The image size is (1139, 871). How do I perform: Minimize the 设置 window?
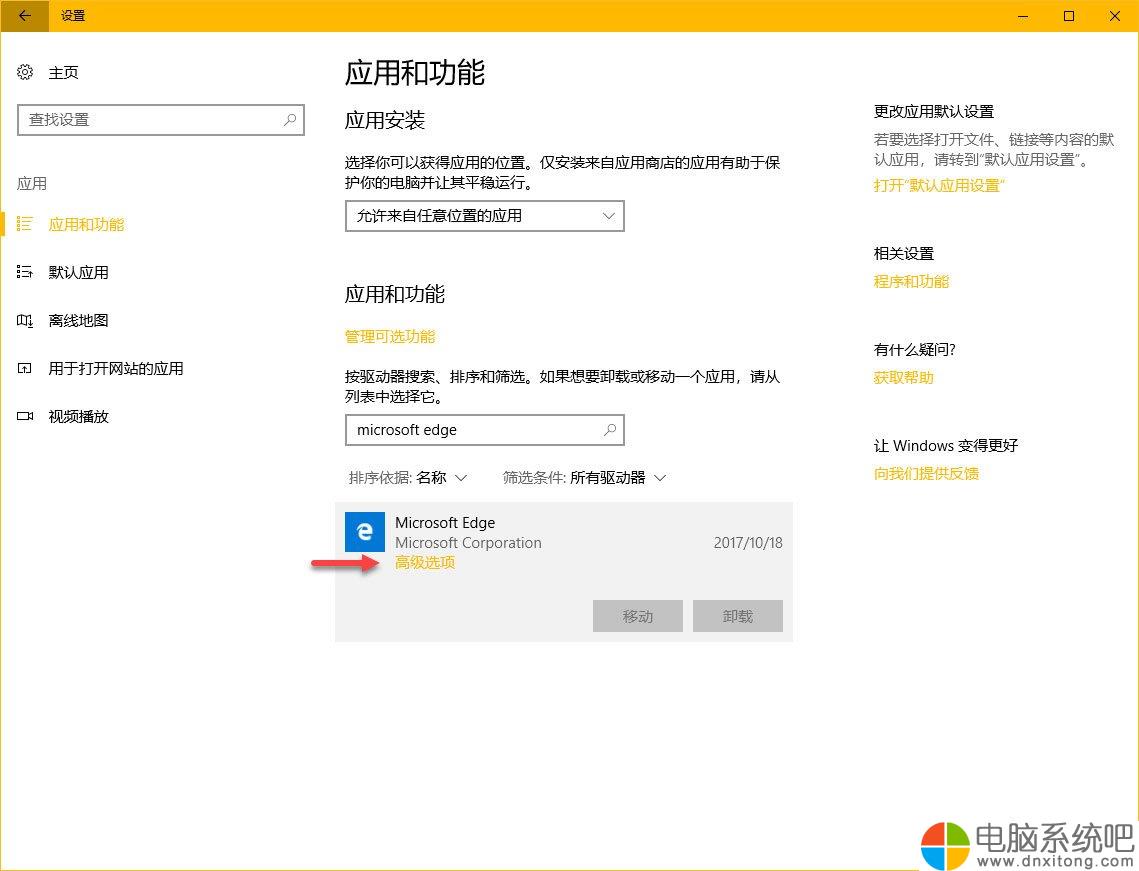(x=1023, y=15)
